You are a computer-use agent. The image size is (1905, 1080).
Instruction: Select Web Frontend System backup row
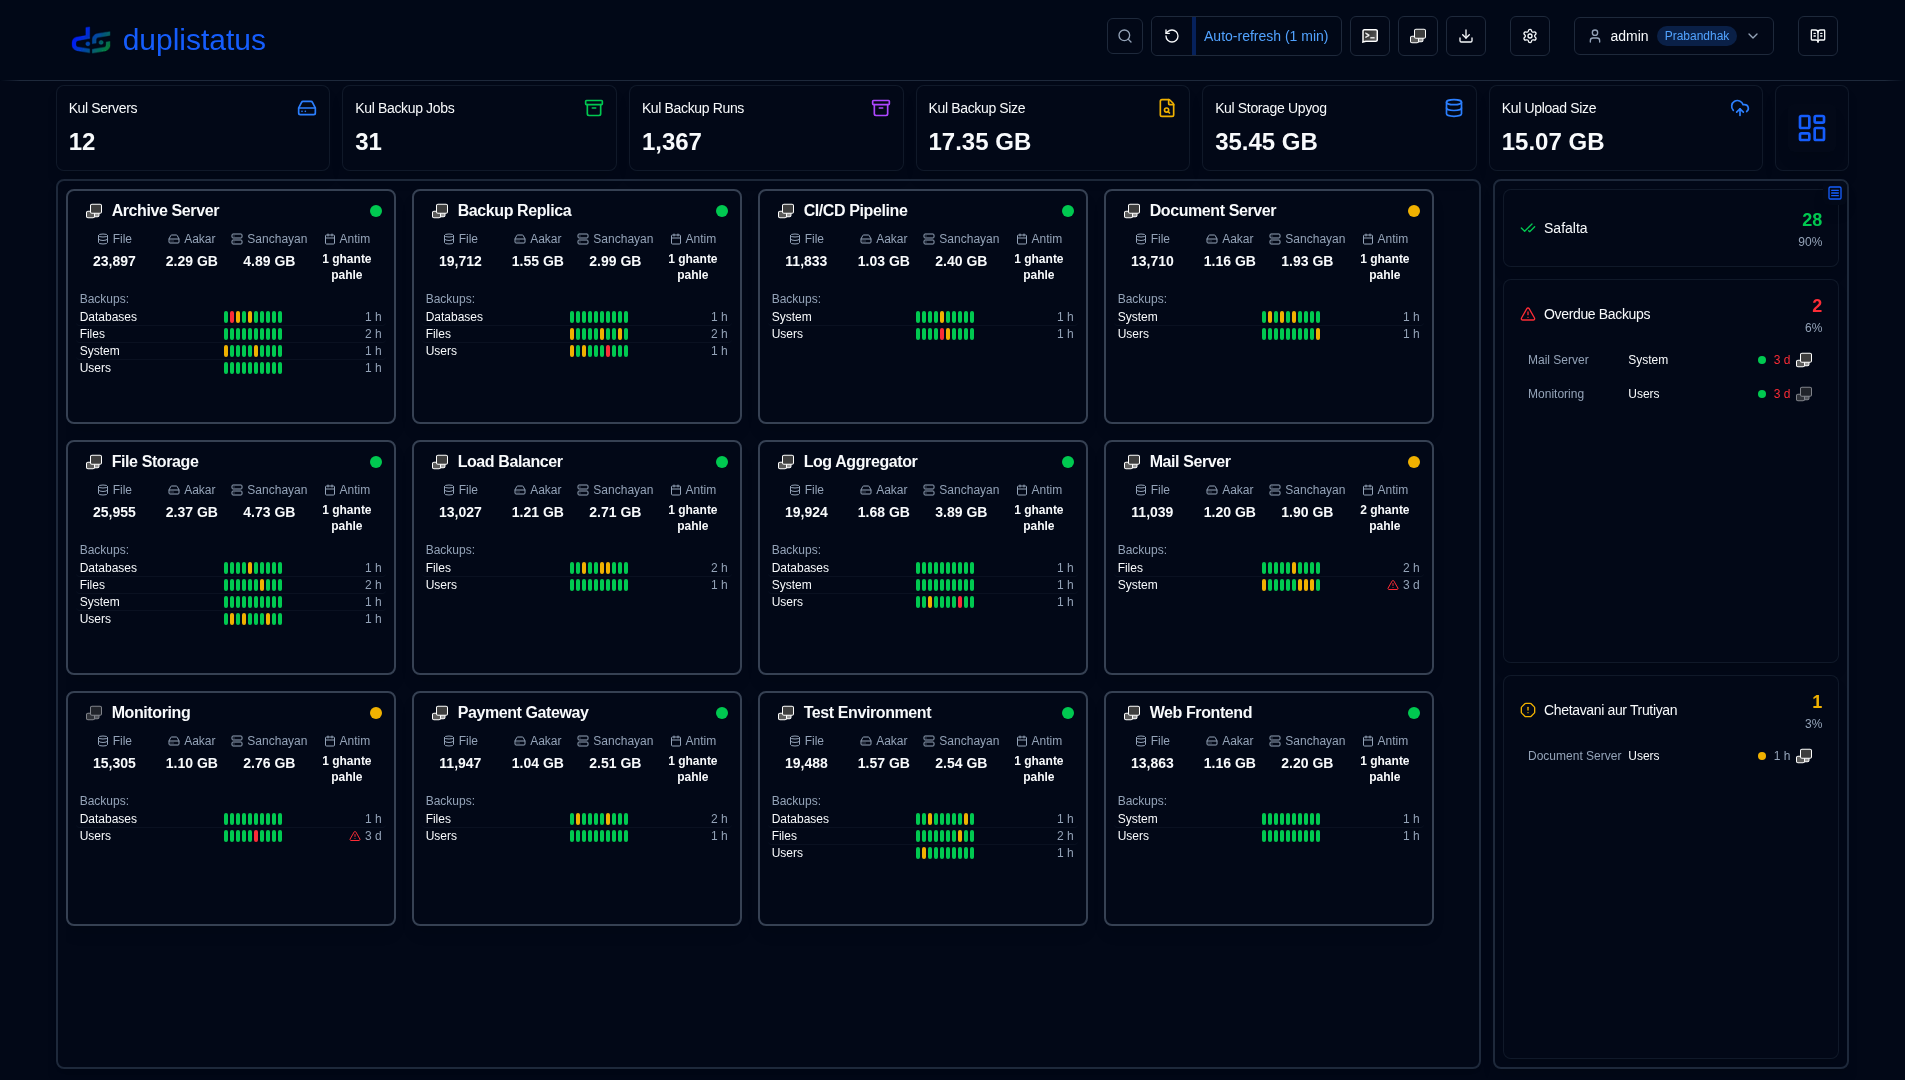[x=1268, y=819]
